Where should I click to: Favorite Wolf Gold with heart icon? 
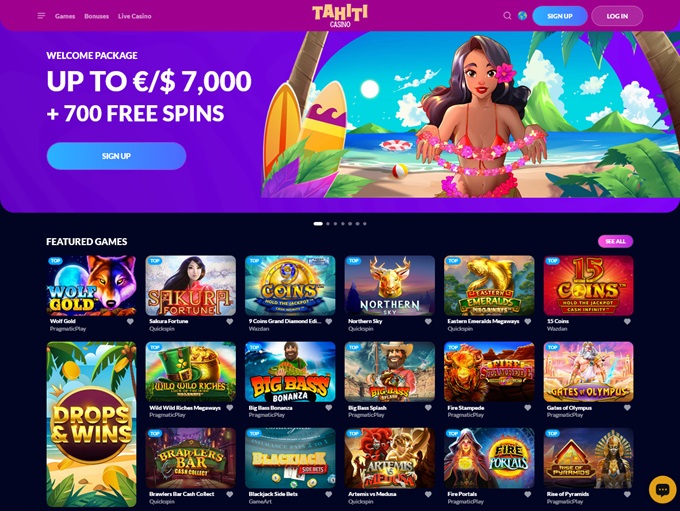tap(130, 321)
